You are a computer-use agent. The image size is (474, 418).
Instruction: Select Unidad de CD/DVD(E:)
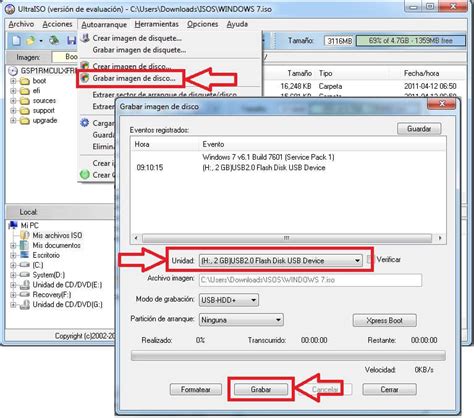[x=67, y=285]
